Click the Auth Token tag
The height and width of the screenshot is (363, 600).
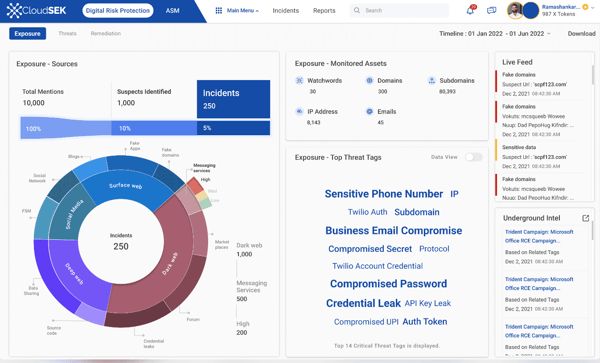[425, 322]
